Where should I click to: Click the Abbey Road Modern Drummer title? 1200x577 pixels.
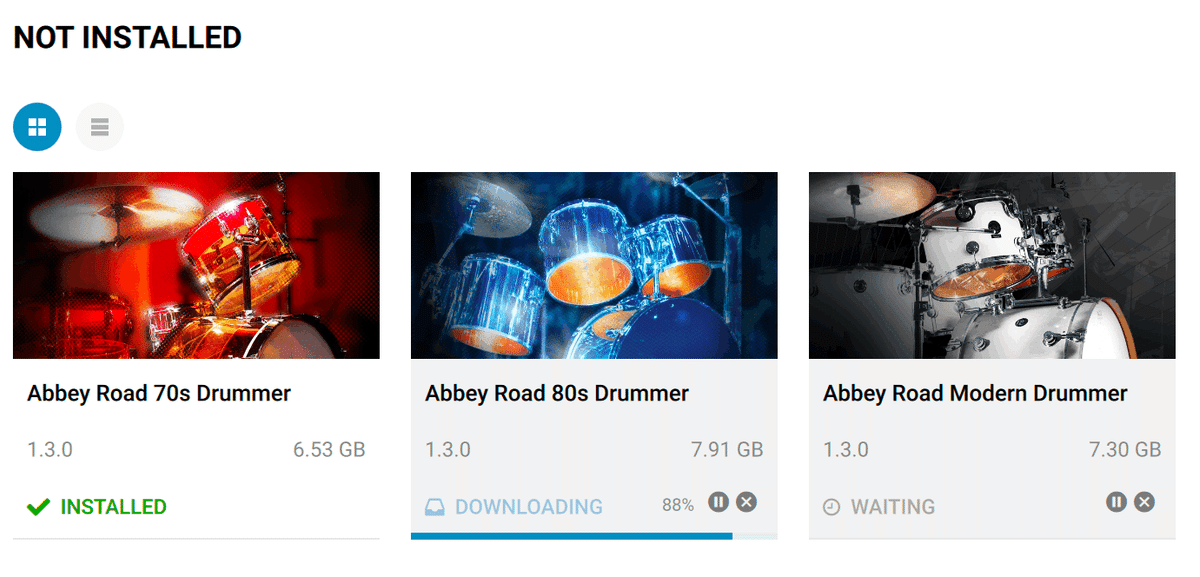click(975, 393)
